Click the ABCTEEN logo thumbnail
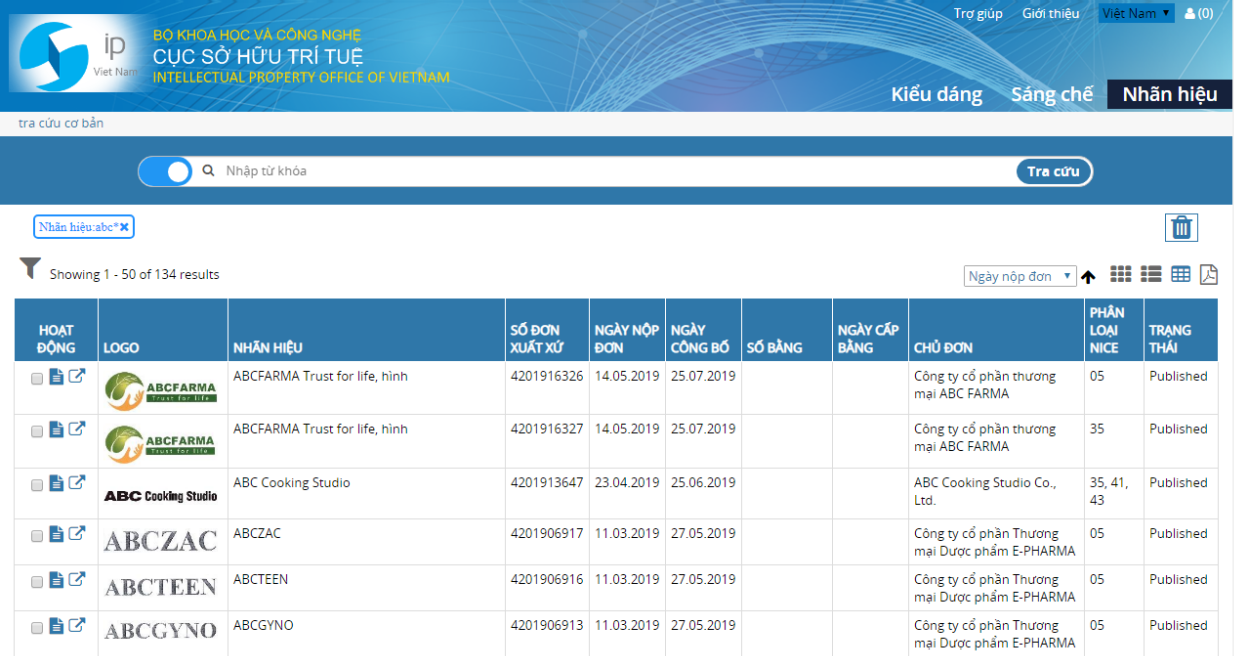This screenshot has height=656, width=1234. pyautogui.click(x=161, y=587)
